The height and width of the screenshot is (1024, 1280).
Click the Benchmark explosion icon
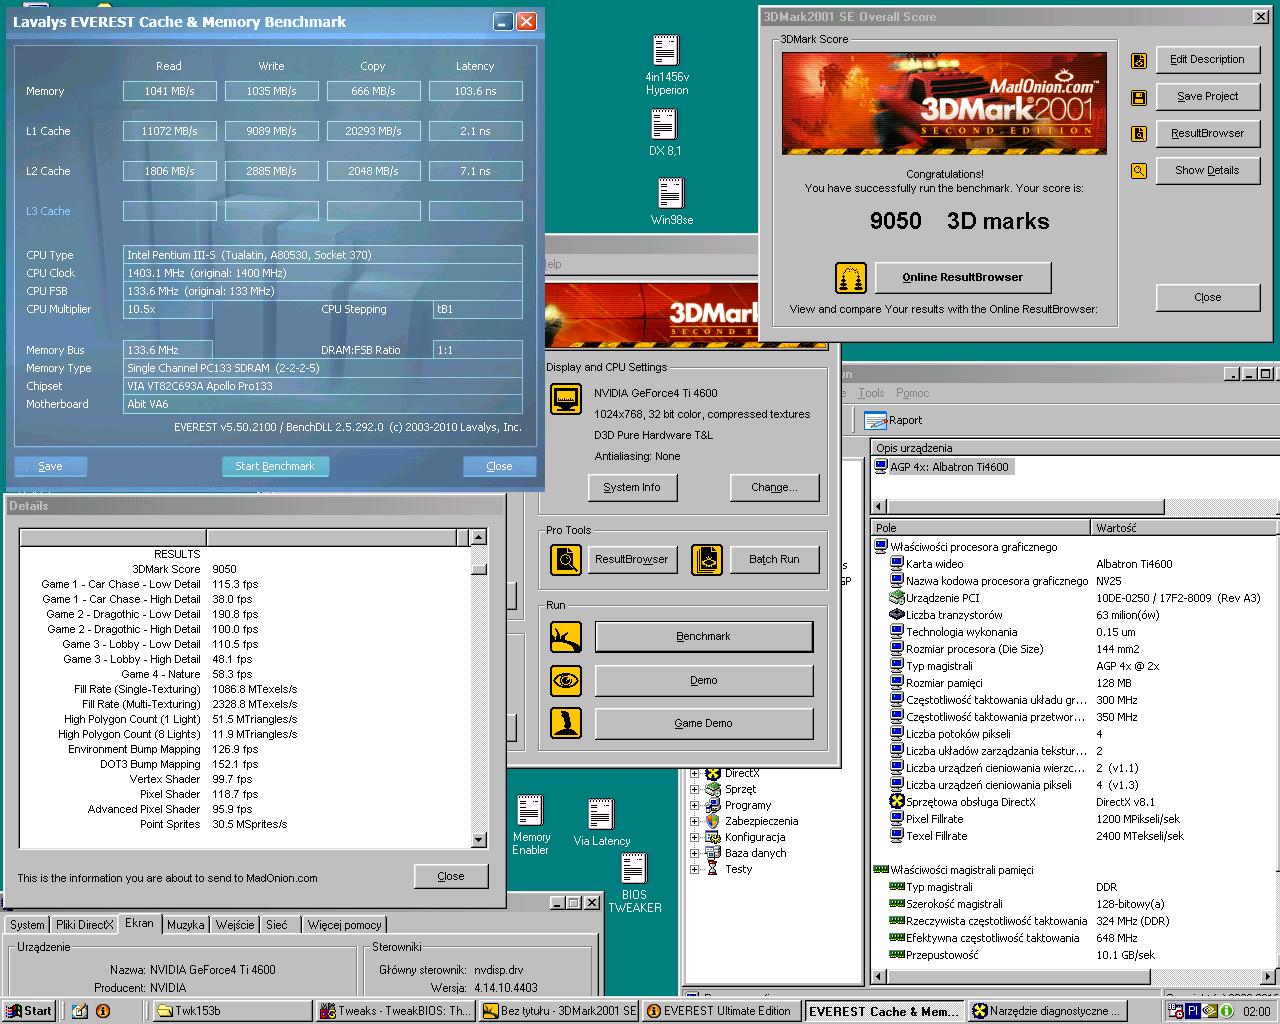(566, 637)
